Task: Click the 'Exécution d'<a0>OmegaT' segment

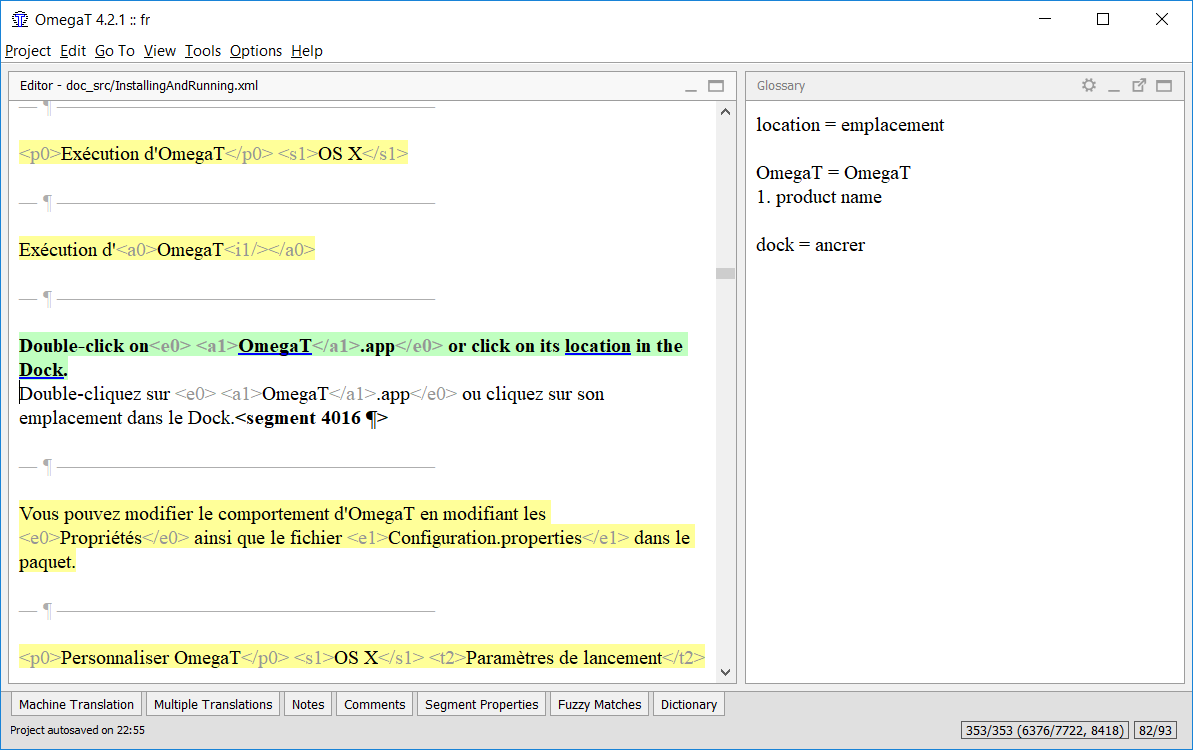Action: 167,249
